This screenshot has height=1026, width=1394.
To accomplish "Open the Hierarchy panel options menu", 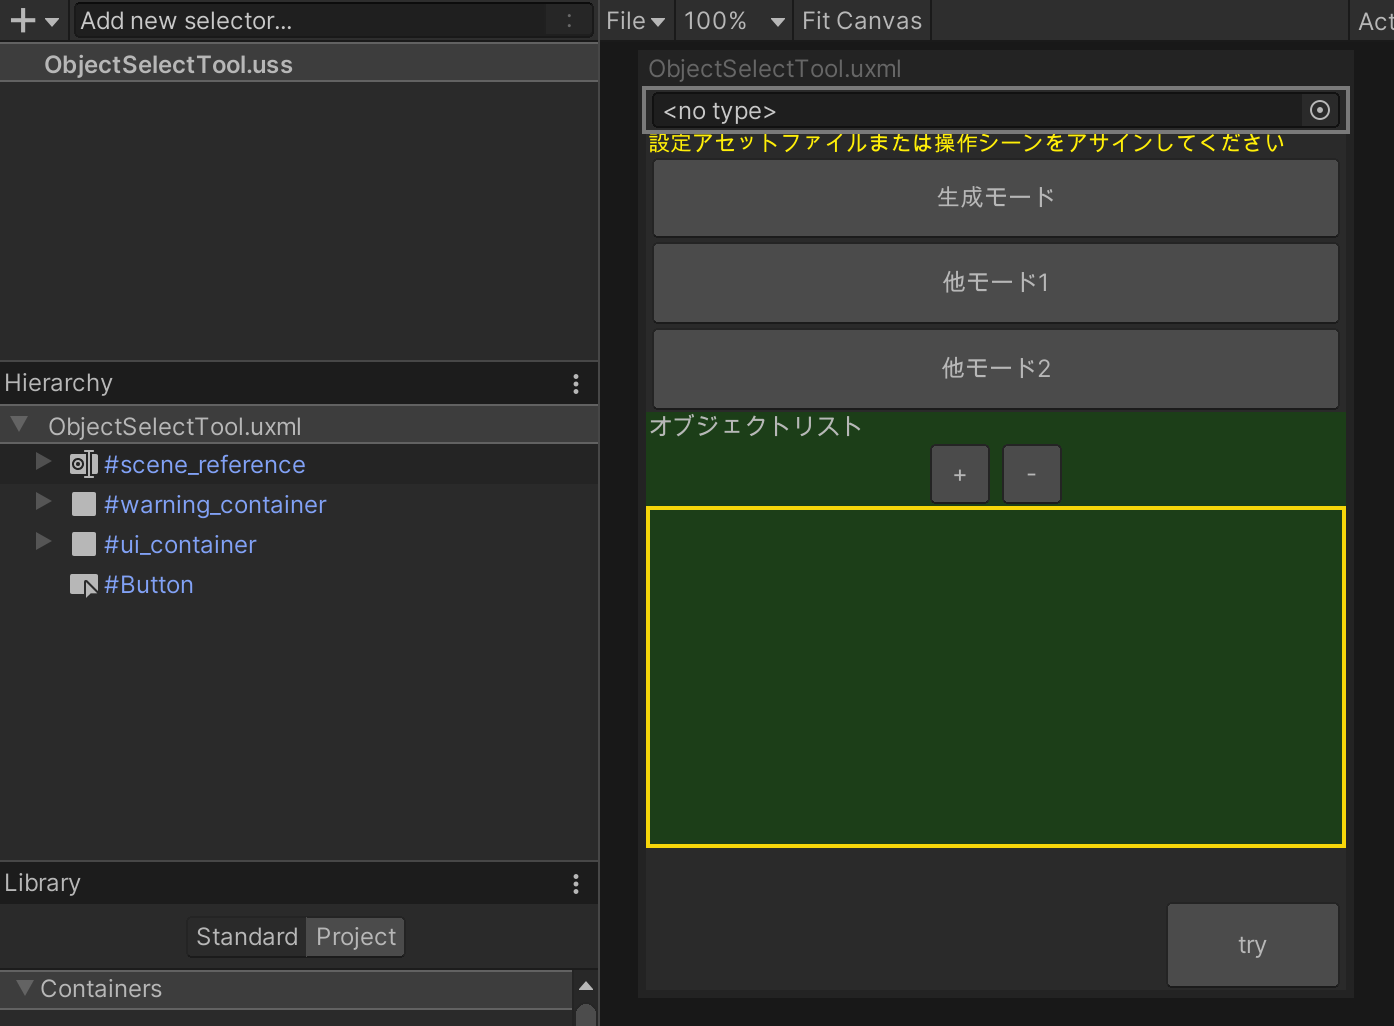I will pyautogui.click(x=576, y=384).
